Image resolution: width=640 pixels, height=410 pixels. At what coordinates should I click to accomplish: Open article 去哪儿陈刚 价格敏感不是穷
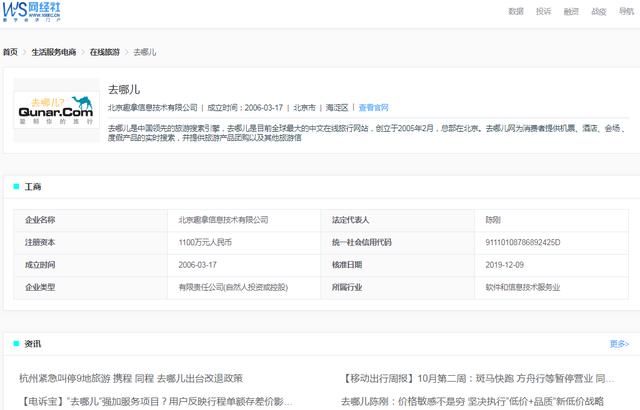click(472, 401)
